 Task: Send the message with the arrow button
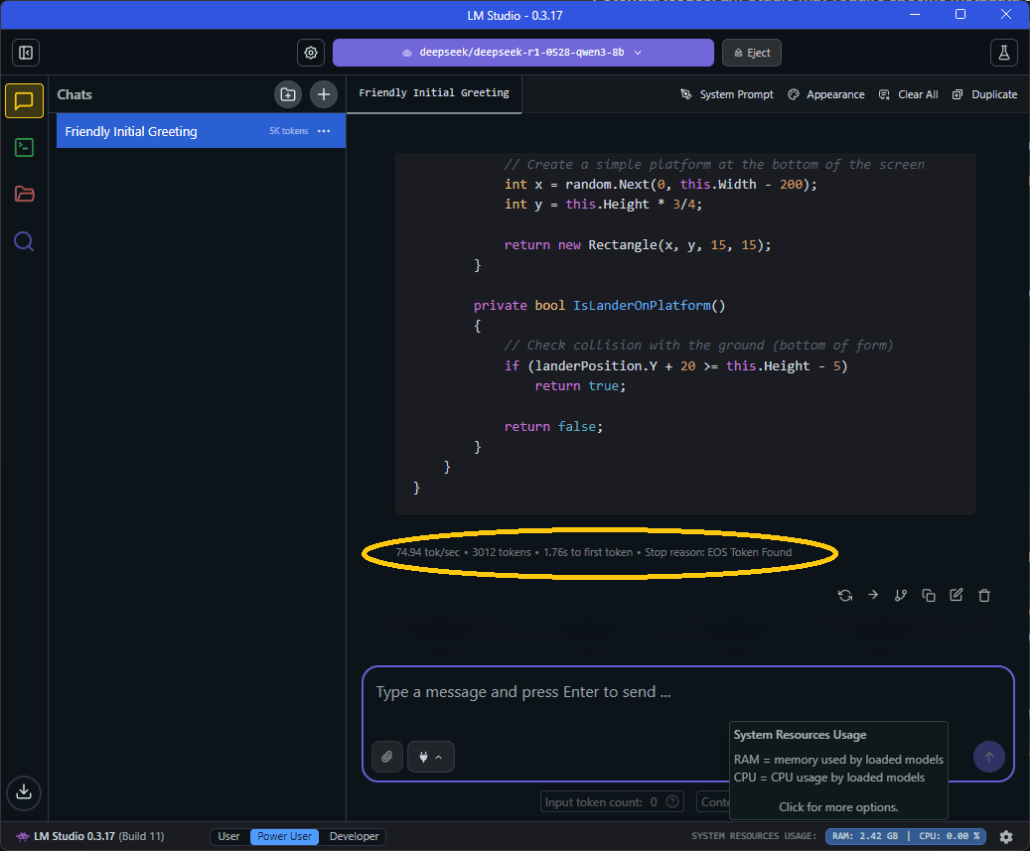click(x=989, y=756)
